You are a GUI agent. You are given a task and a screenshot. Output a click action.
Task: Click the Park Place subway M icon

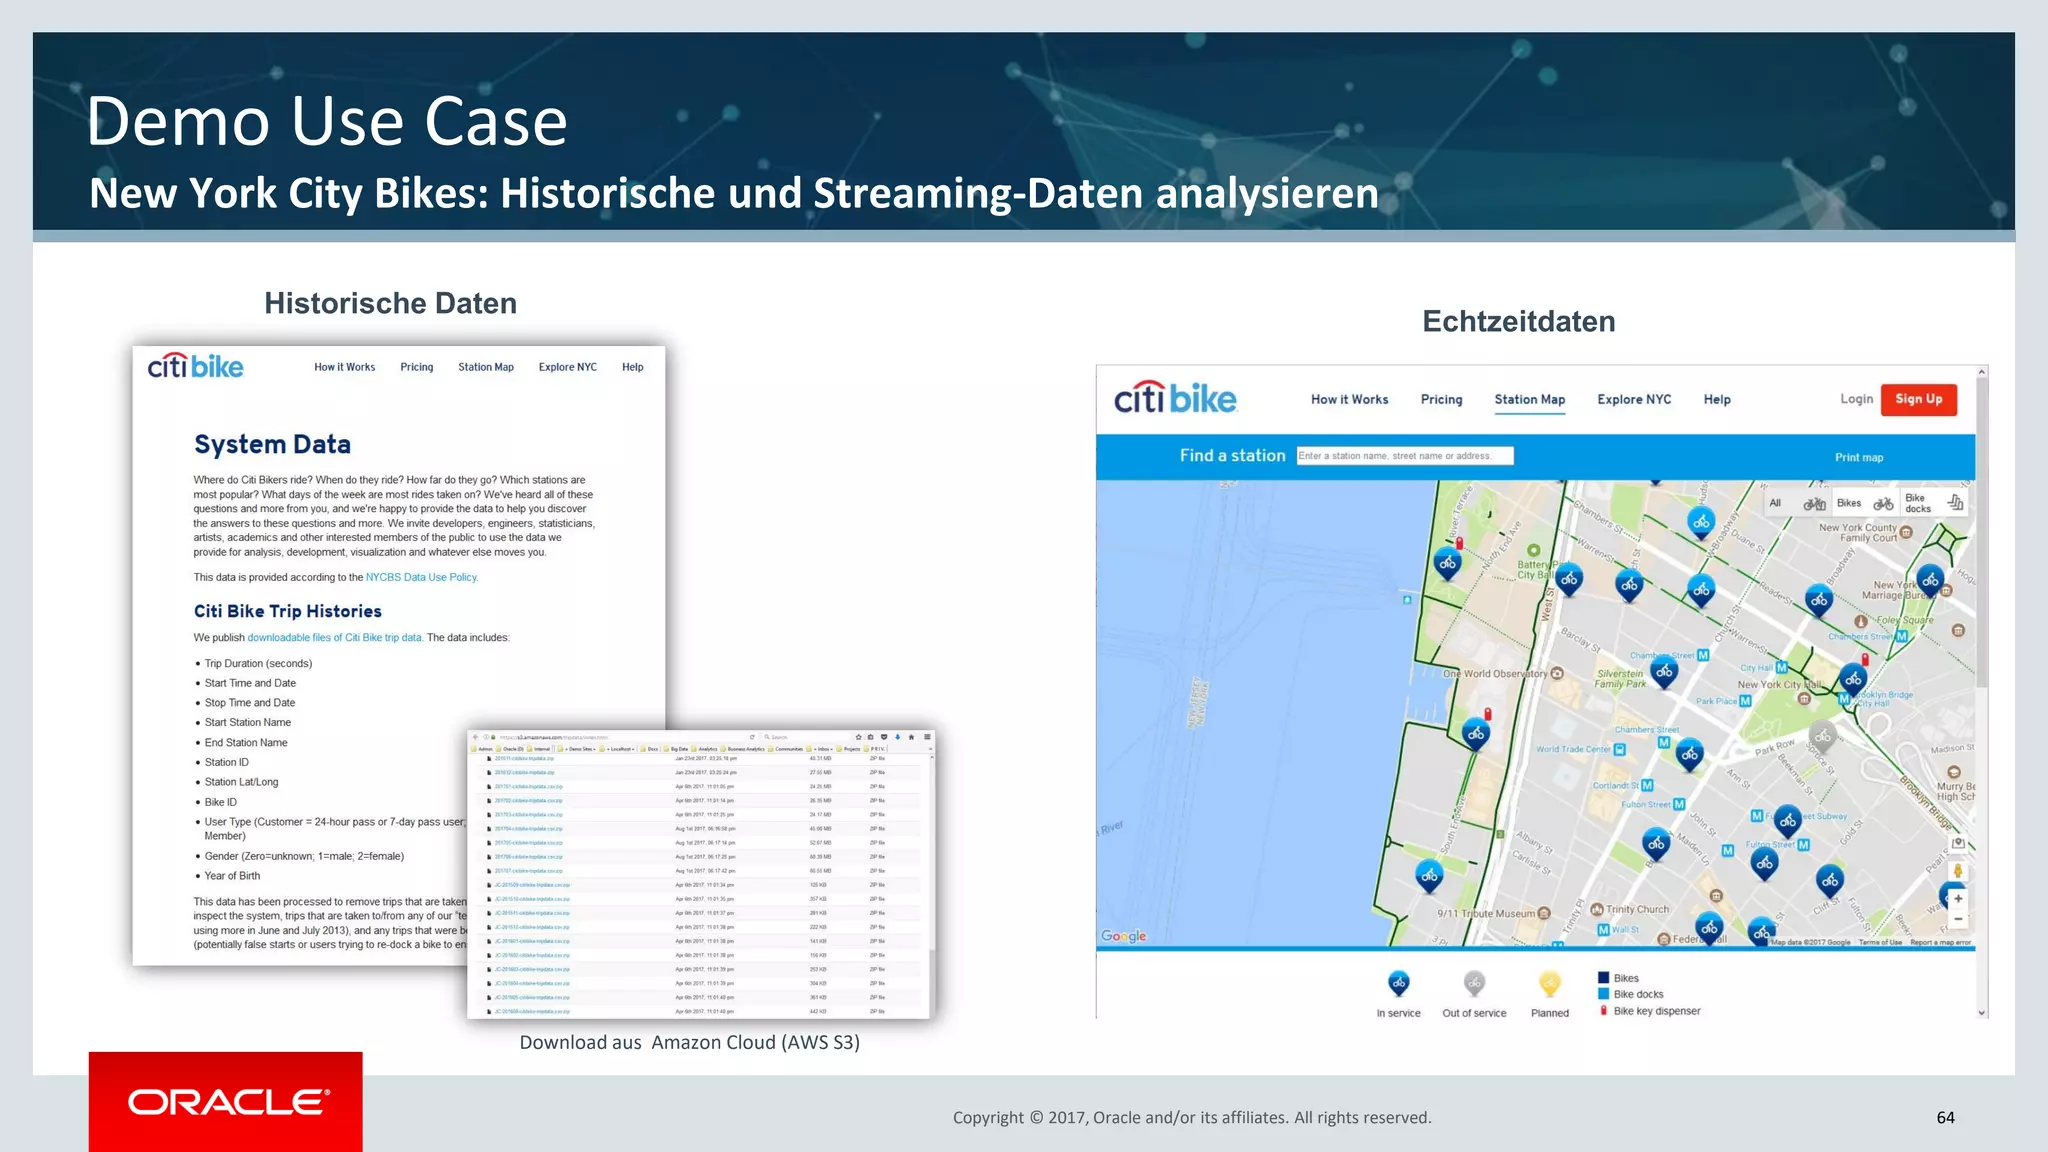[x=1745, y=701]
